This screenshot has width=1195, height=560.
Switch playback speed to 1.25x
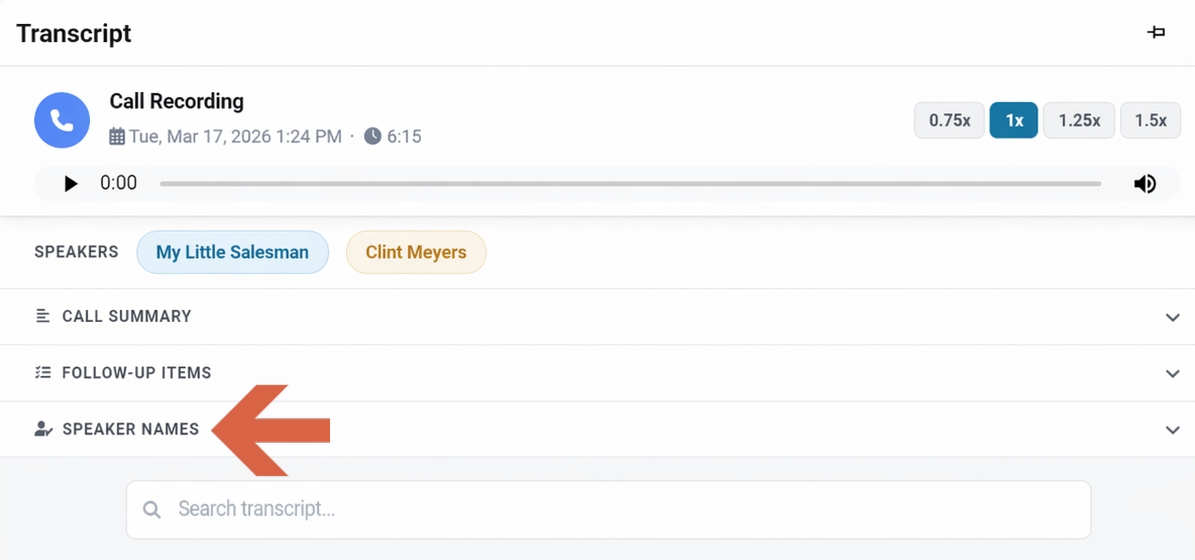[1079, 120]
